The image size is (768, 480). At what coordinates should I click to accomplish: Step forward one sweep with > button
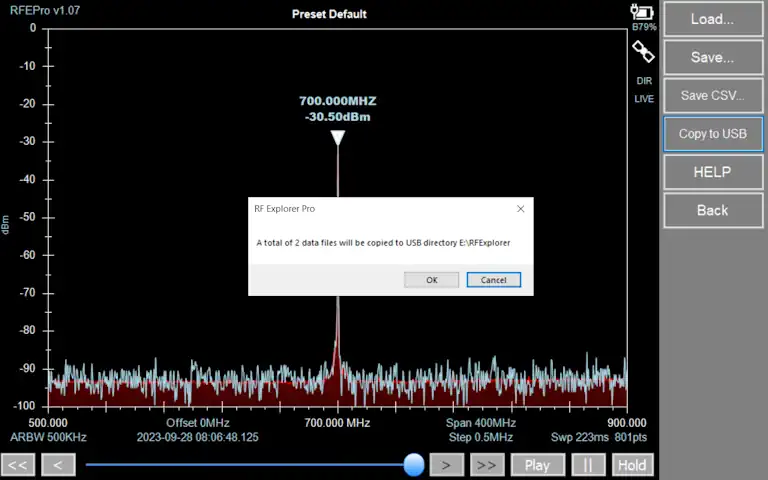point(446,465)
